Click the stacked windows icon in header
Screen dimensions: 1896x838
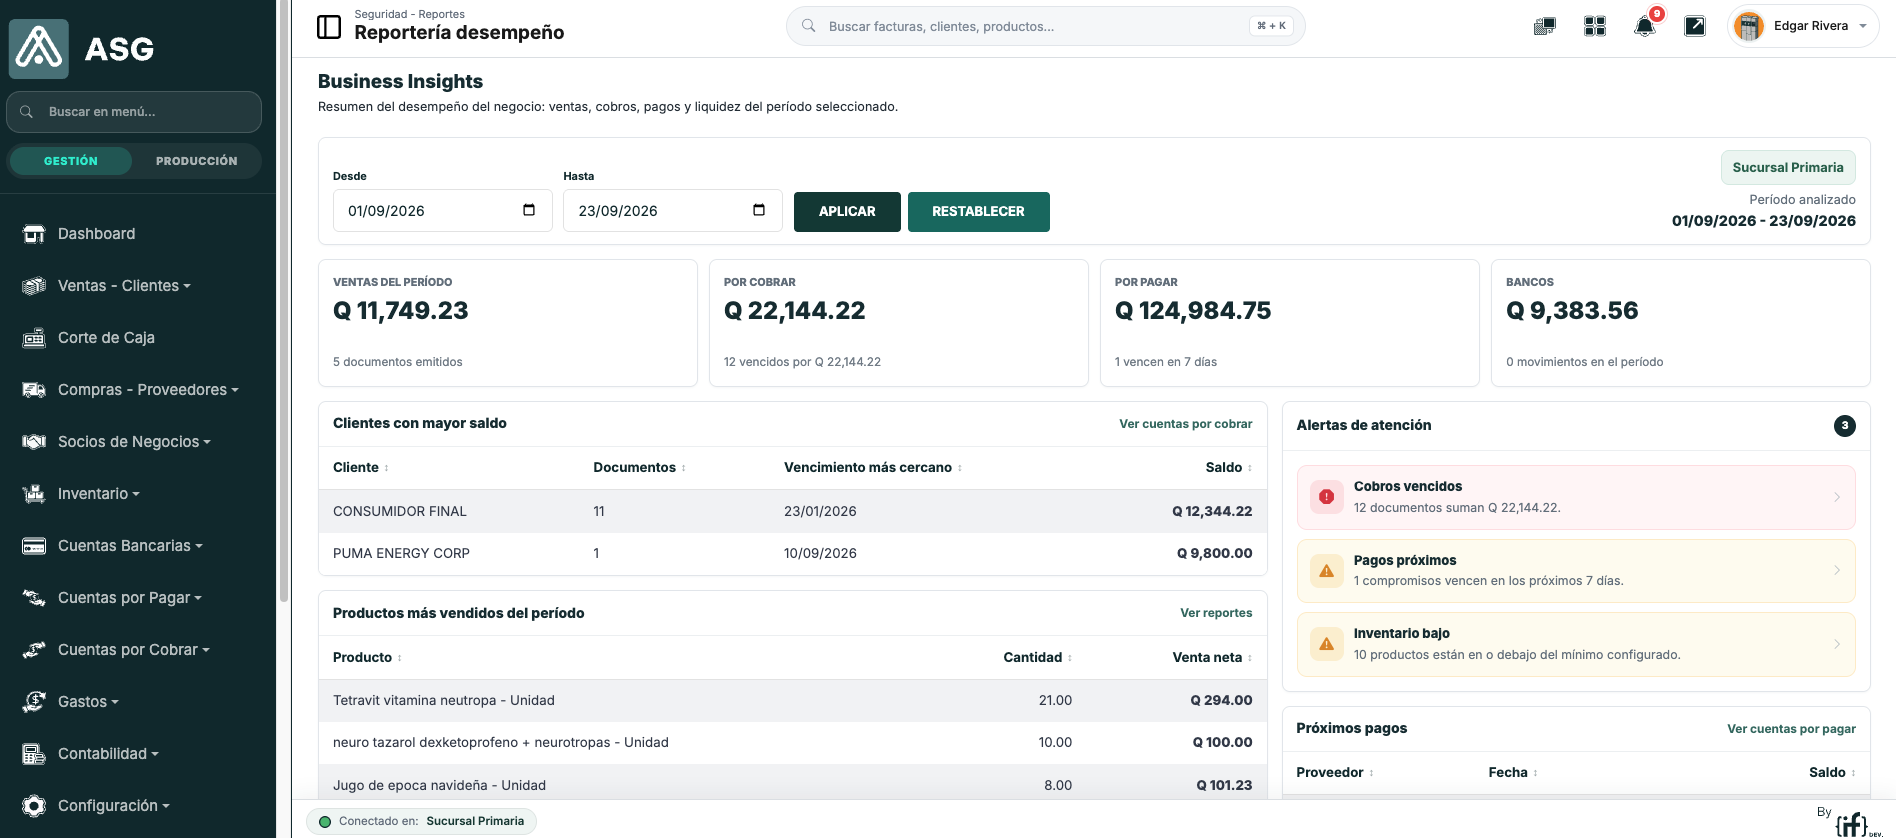[x=1545, y=26]
